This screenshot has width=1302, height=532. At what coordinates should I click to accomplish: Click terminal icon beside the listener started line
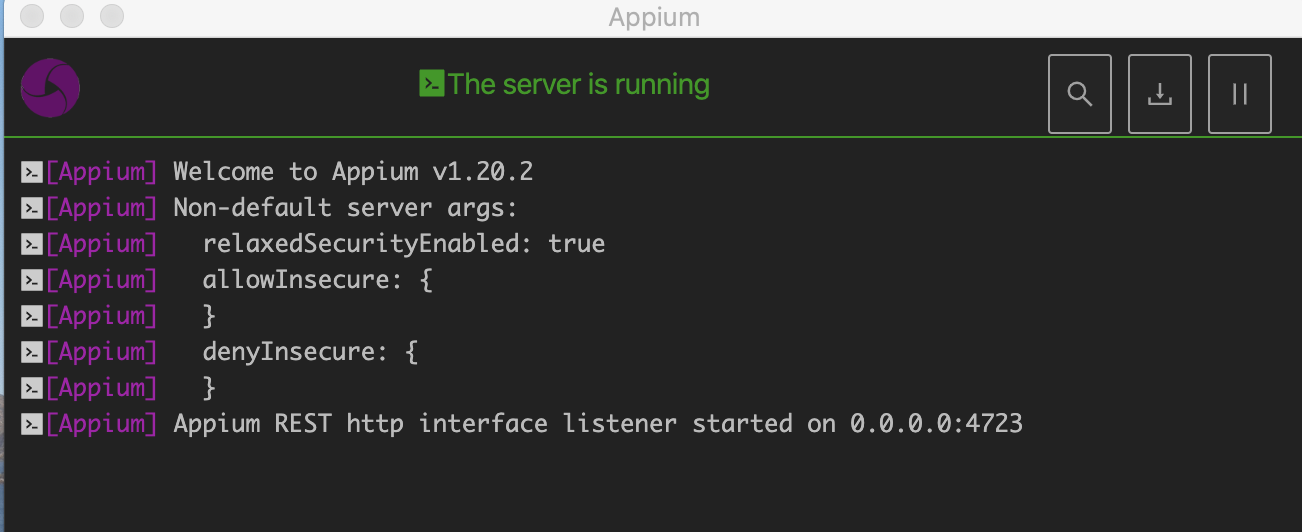[x=31, y=424]
